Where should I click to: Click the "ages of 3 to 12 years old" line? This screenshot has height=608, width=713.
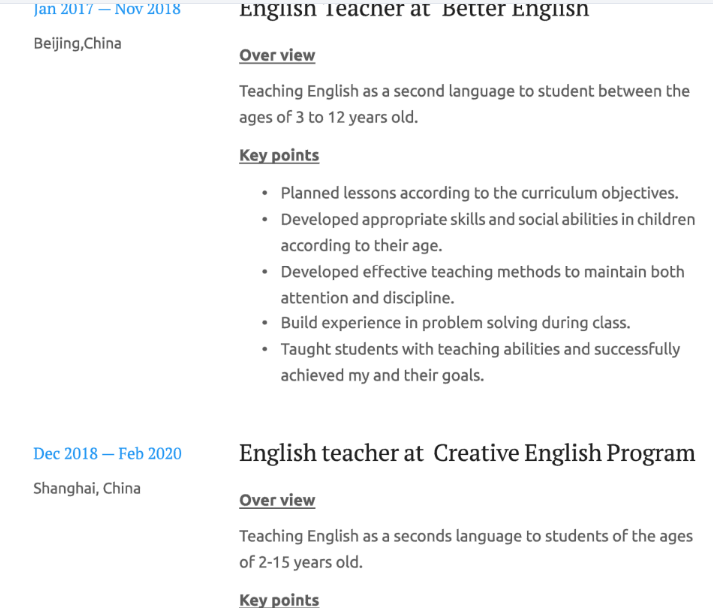pos(328,117)
